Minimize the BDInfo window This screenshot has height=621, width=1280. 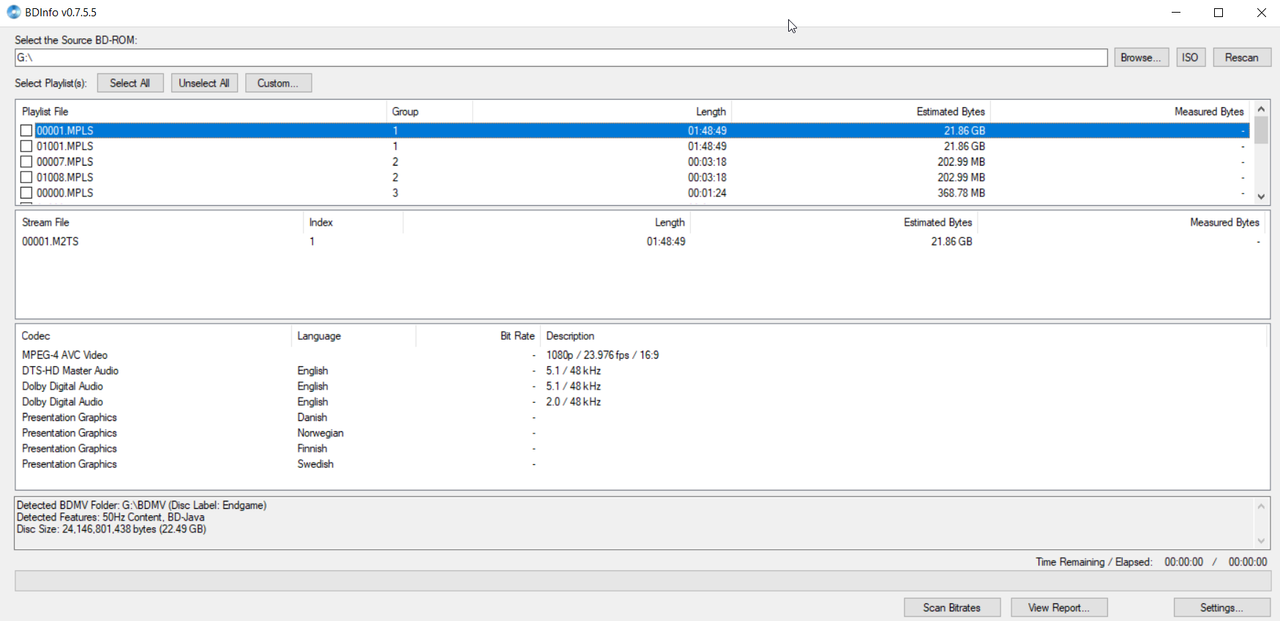pyautogui.click(x=1174, y=12)
